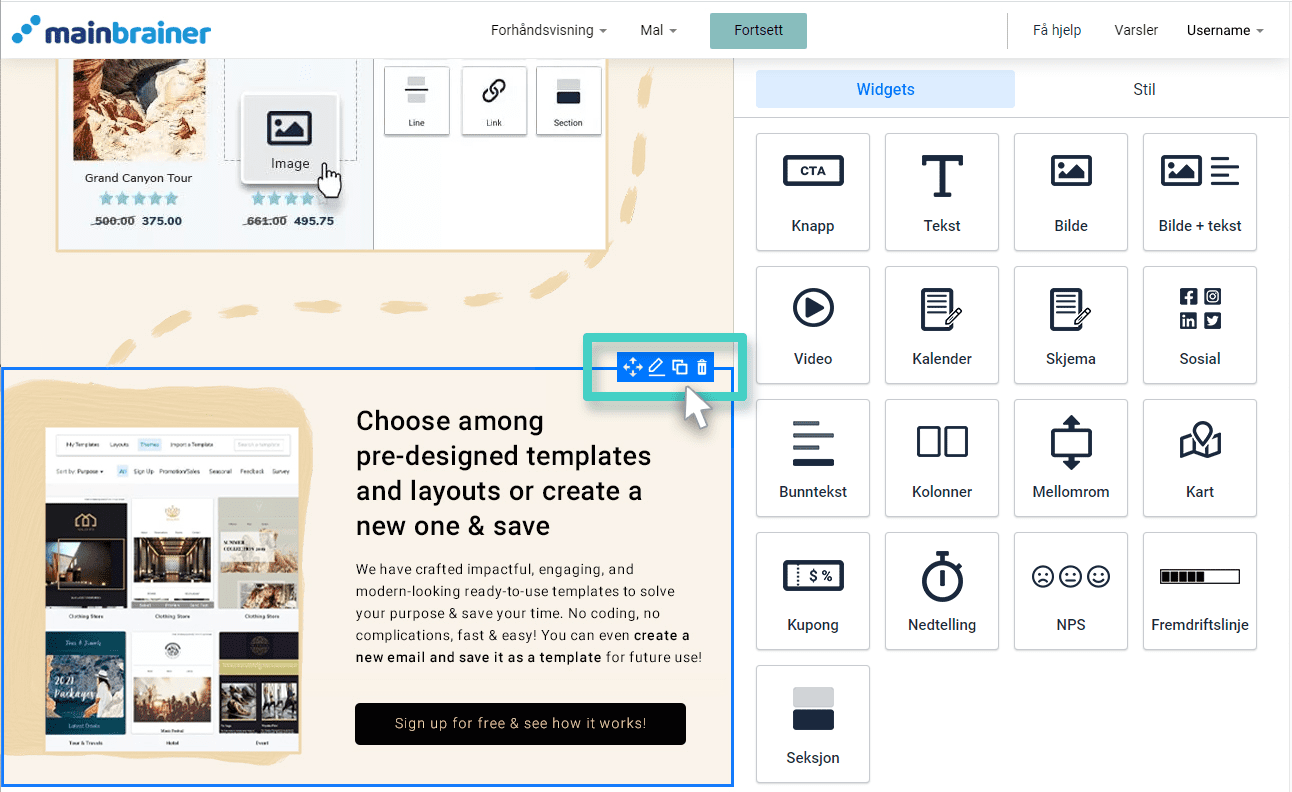Image resolution: width=1292 pixels, height=792 pixels.
Task: Open the edit pencil on selected section
Action: [656, 367]
